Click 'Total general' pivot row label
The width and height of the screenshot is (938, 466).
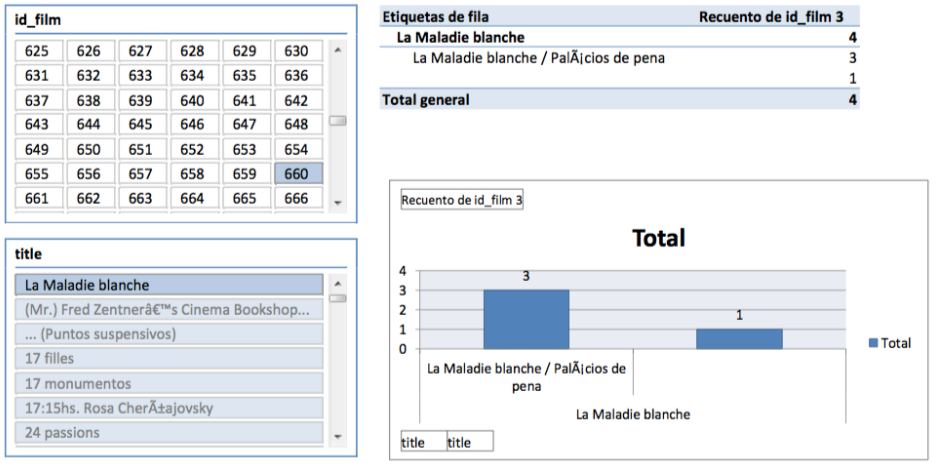click(x=426, y=99)
